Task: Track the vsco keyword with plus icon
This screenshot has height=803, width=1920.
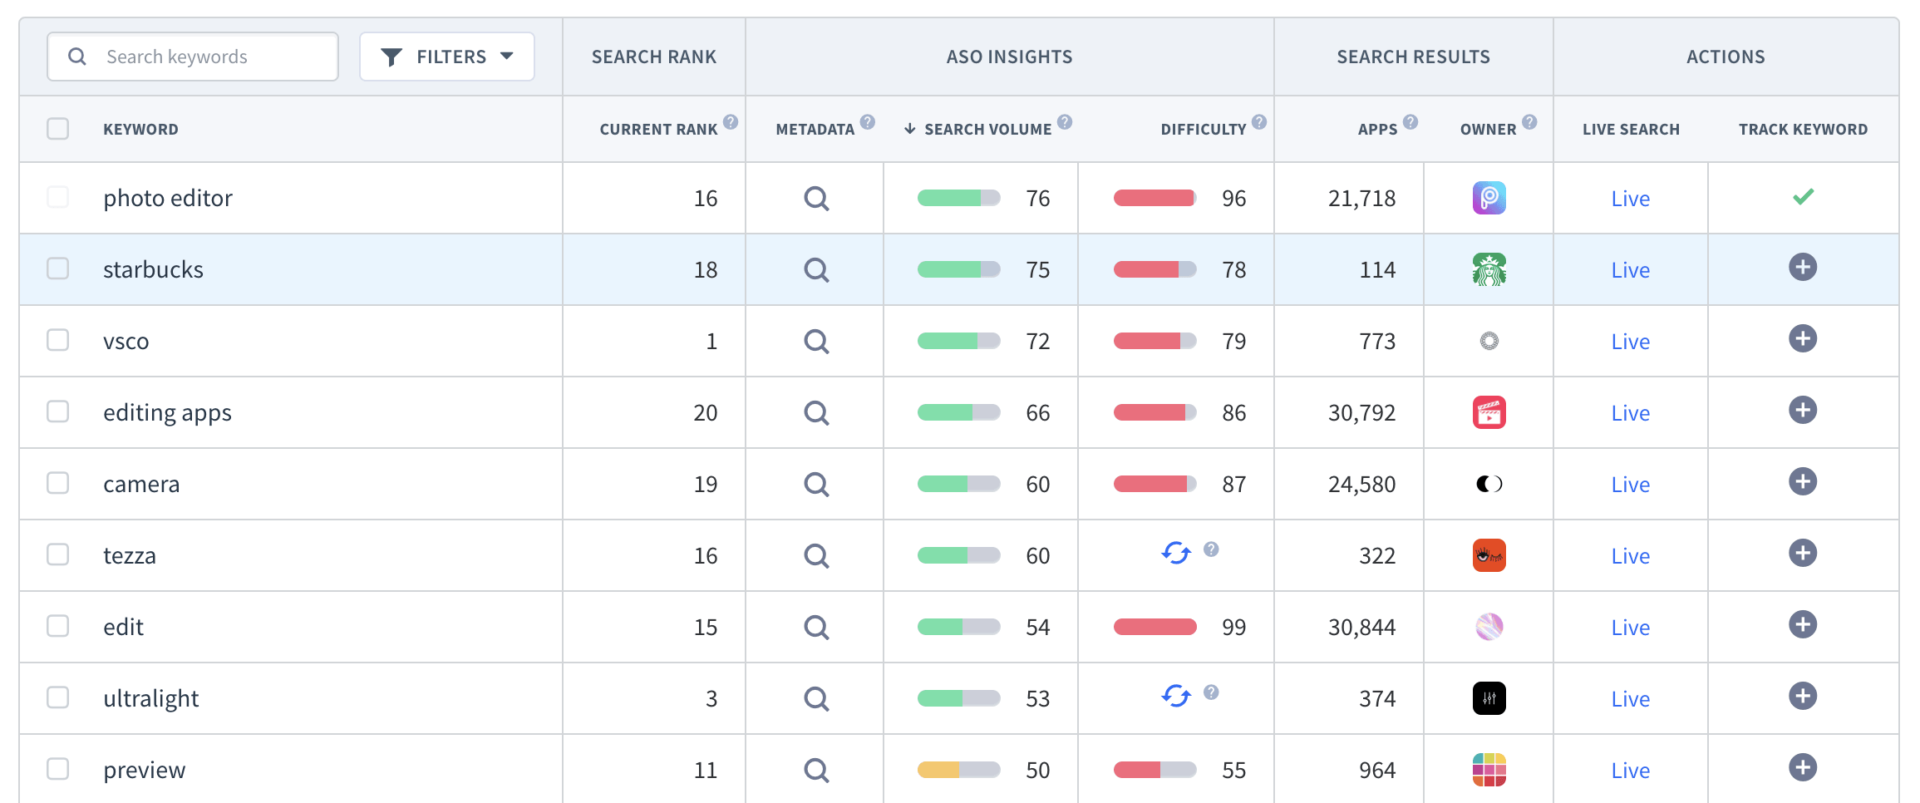Action: coord(1802,339)
